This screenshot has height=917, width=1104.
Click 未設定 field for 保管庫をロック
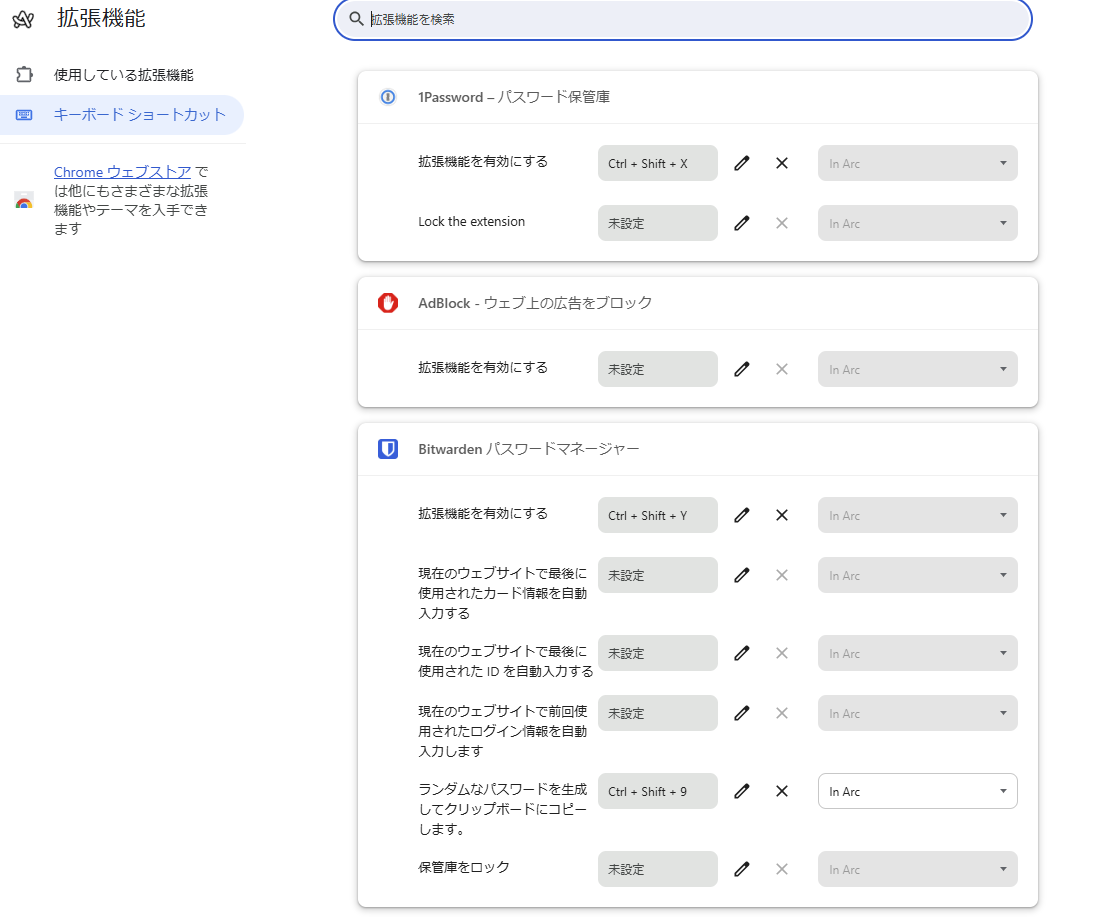658,870
